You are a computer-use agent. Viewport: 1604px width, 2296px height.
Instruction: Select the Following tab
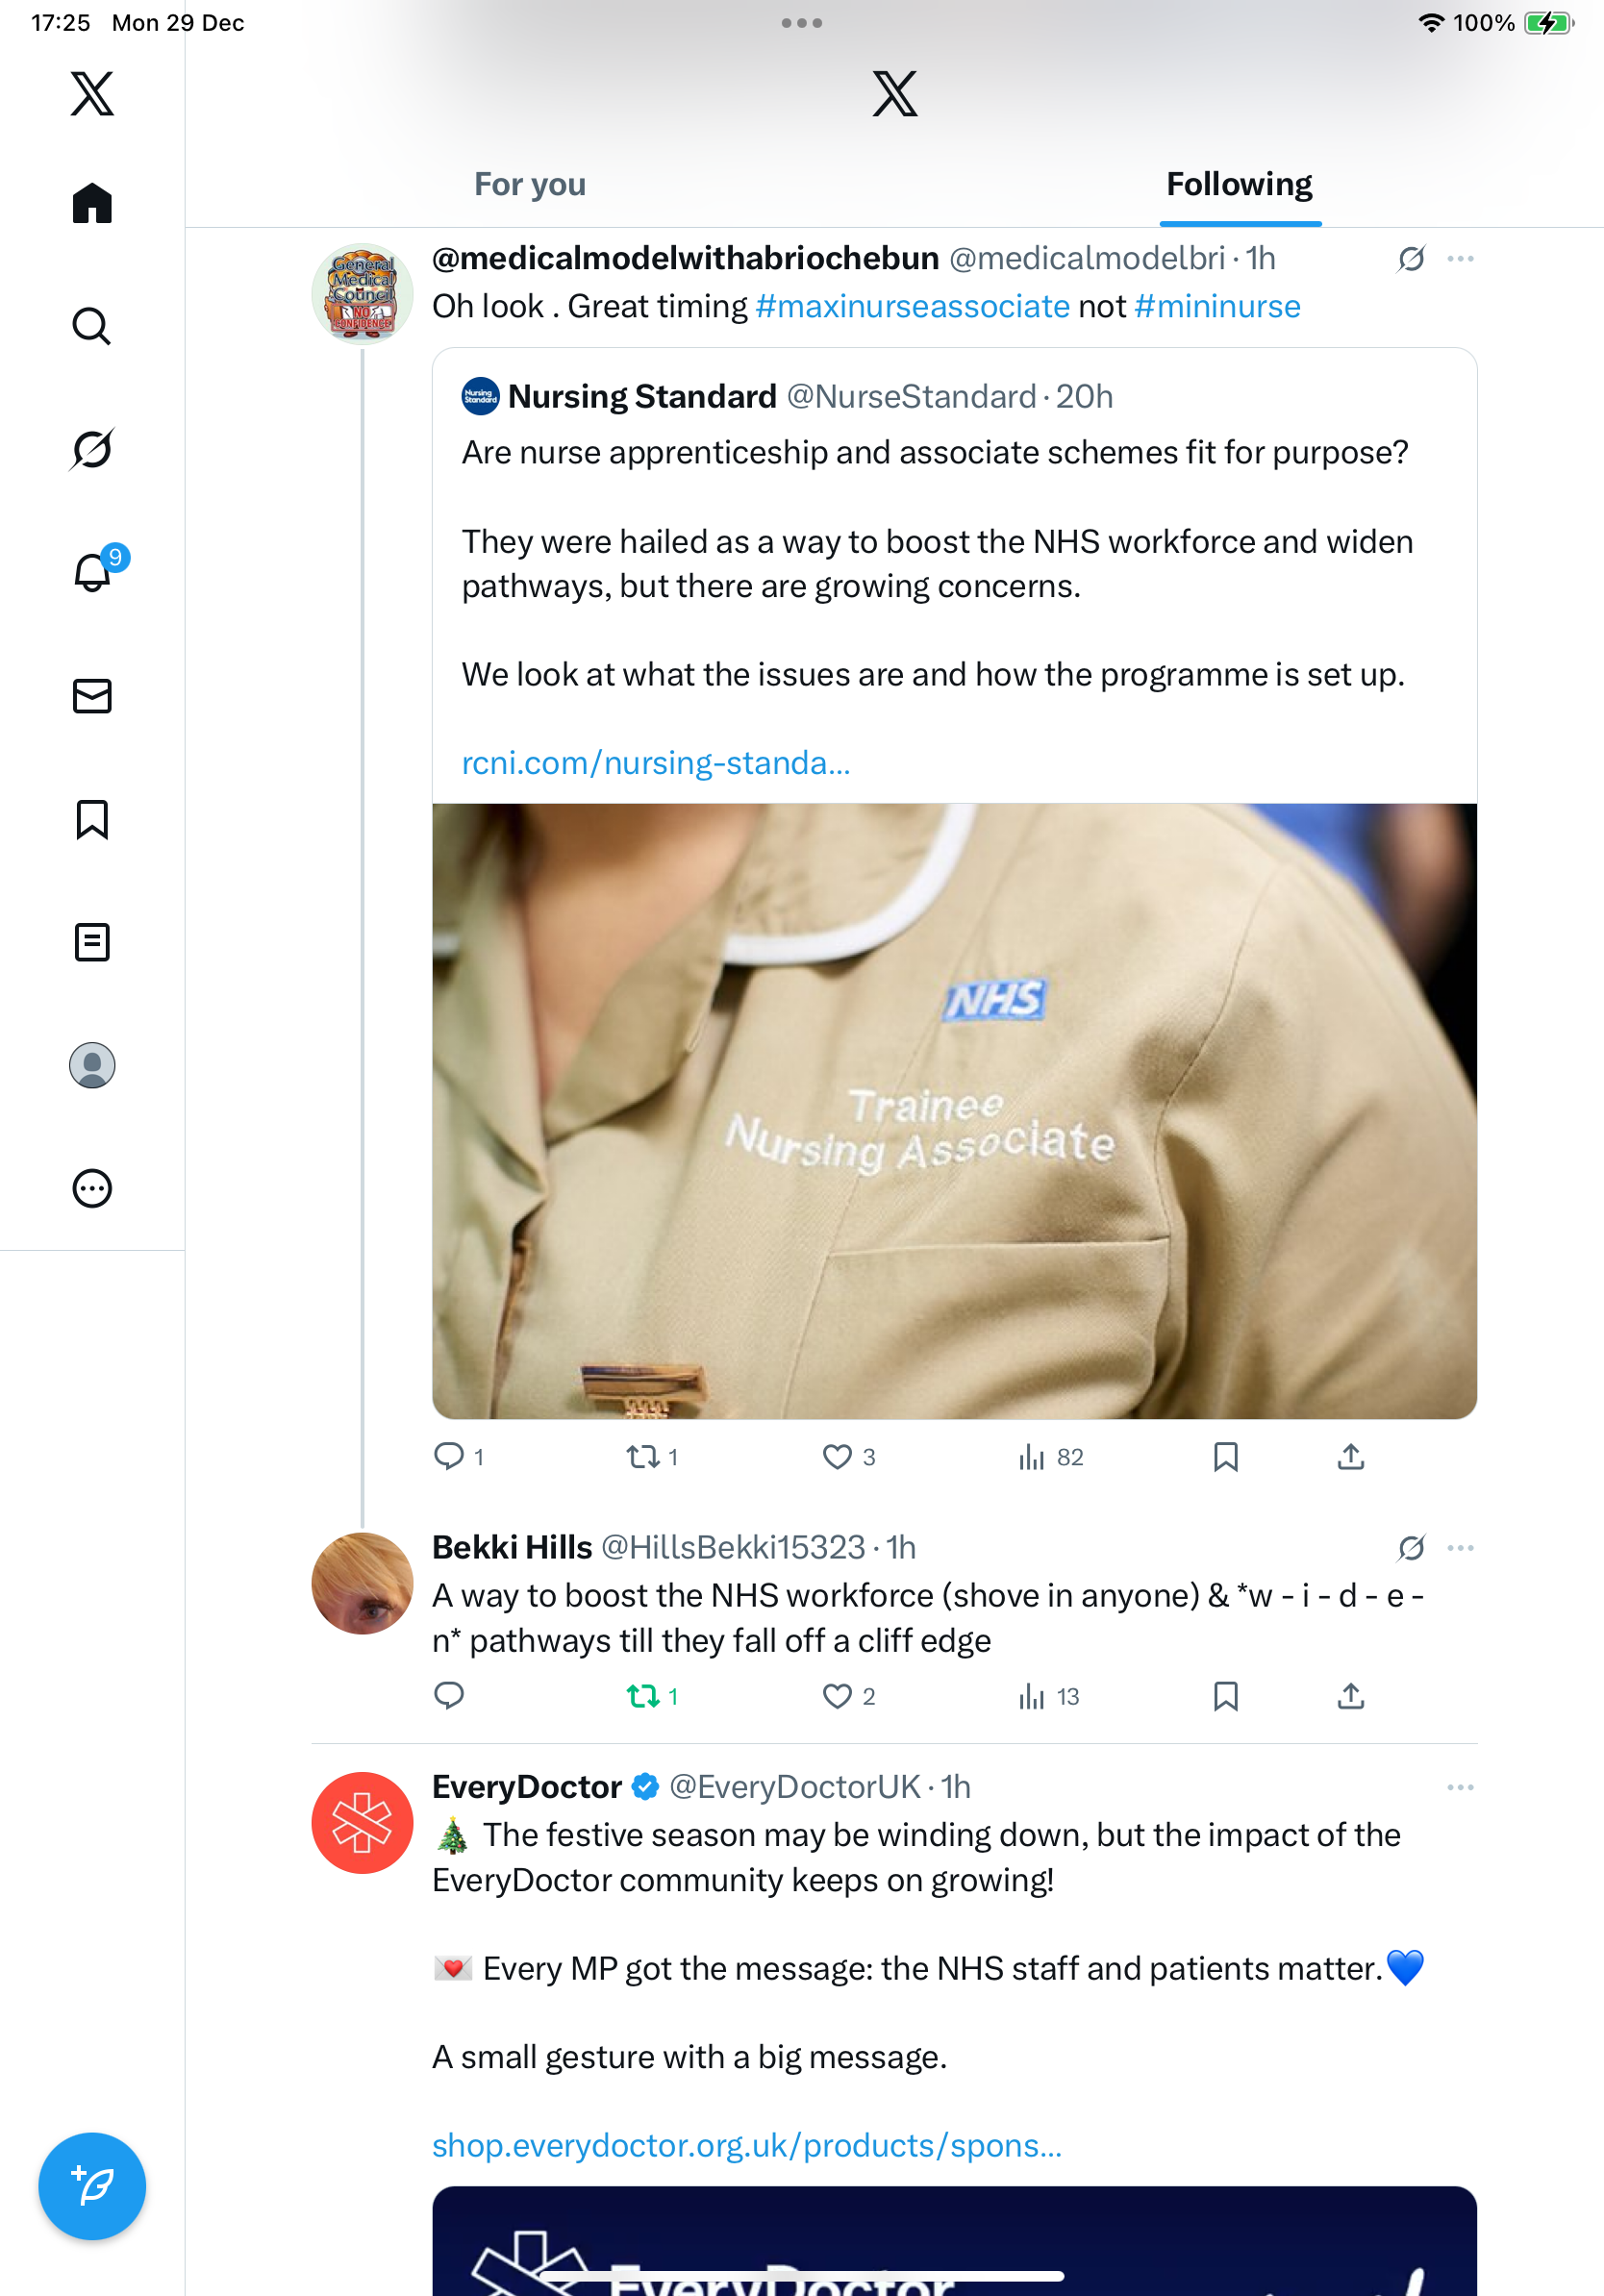pos(1239,185)
